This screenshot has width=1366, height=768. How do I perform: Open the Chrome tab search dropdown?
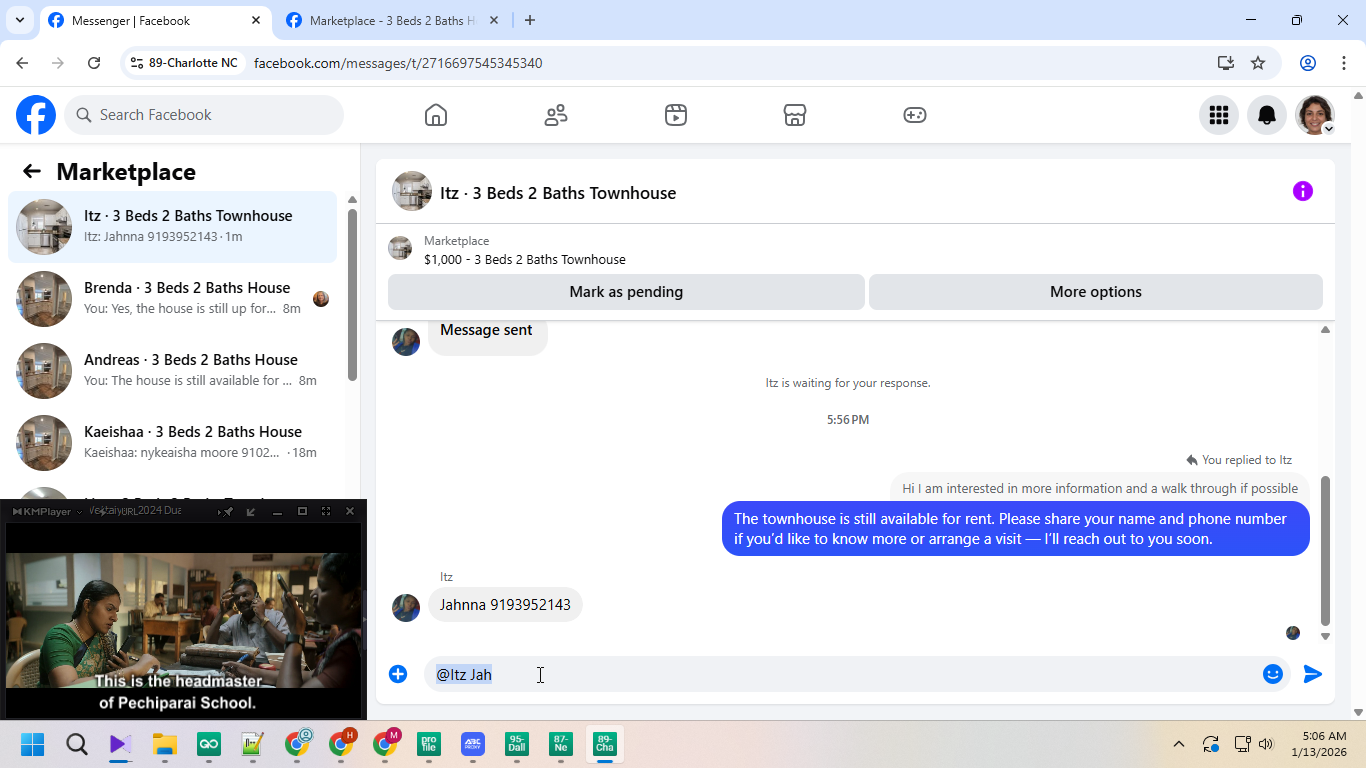[x=19, y=20]
